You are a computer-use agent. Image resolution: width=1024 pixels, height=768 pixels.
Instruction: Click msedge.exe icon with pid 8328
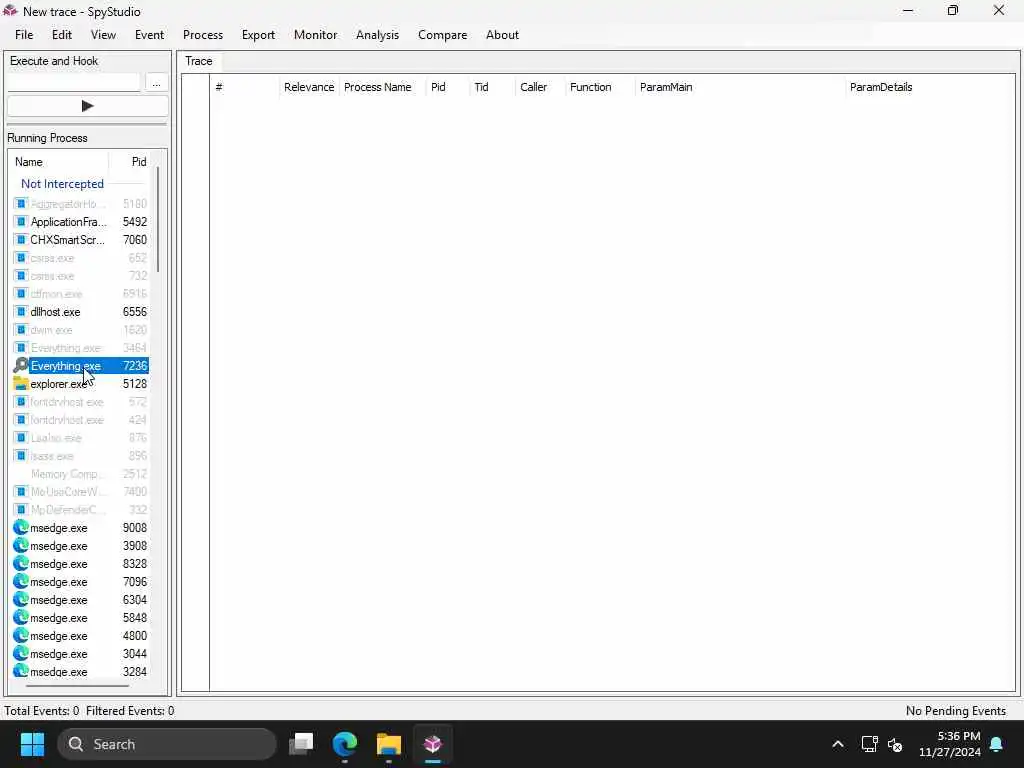click(21, 563)
